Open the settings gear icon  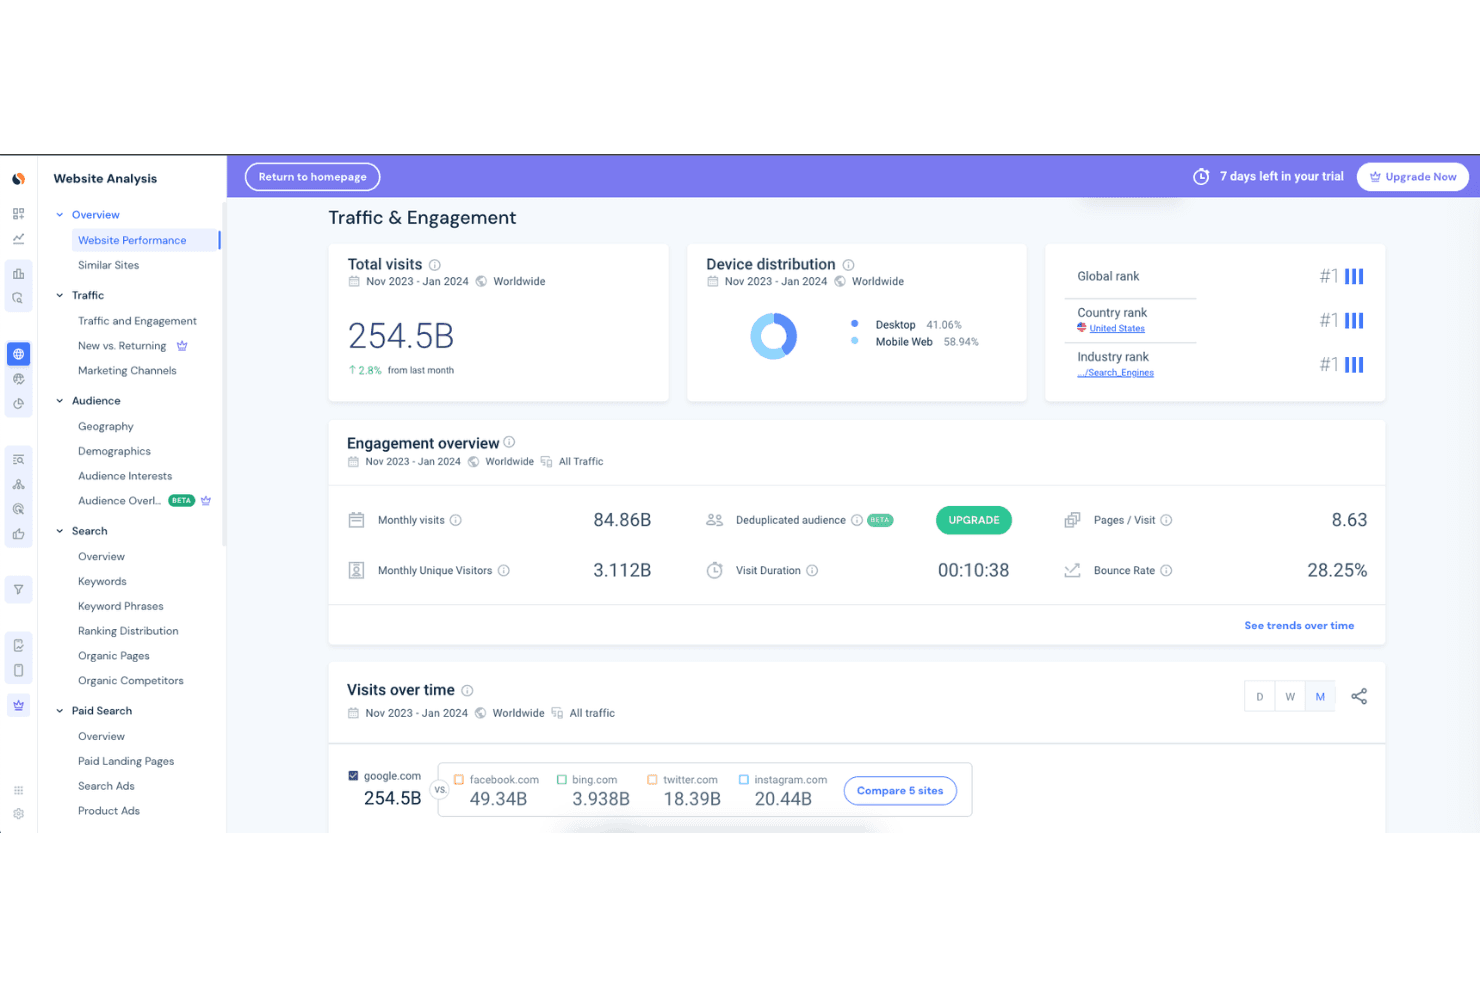(x=18, y=813)
